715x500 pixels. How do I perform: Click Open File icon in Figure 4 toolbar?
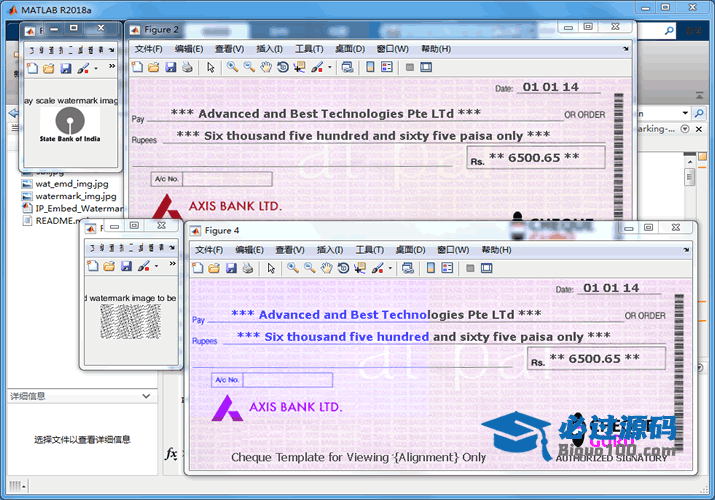214,268
